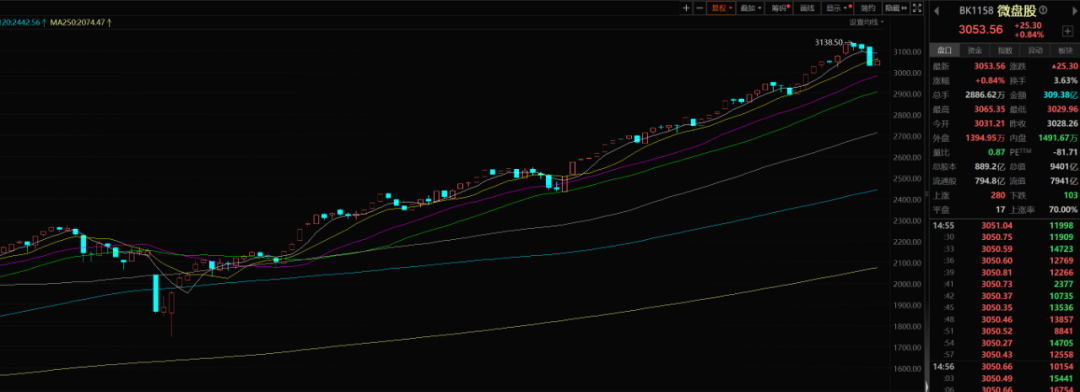Viewport: 1080px width, 392px height.
Task: Go to previous stock with left arrow
Action: (x=937, y=11)
